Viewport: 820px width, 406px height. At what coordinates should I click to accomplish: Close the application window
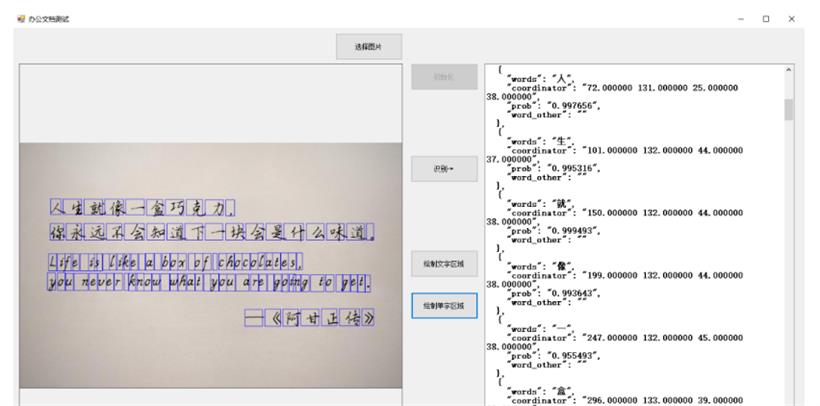[791, 19]
